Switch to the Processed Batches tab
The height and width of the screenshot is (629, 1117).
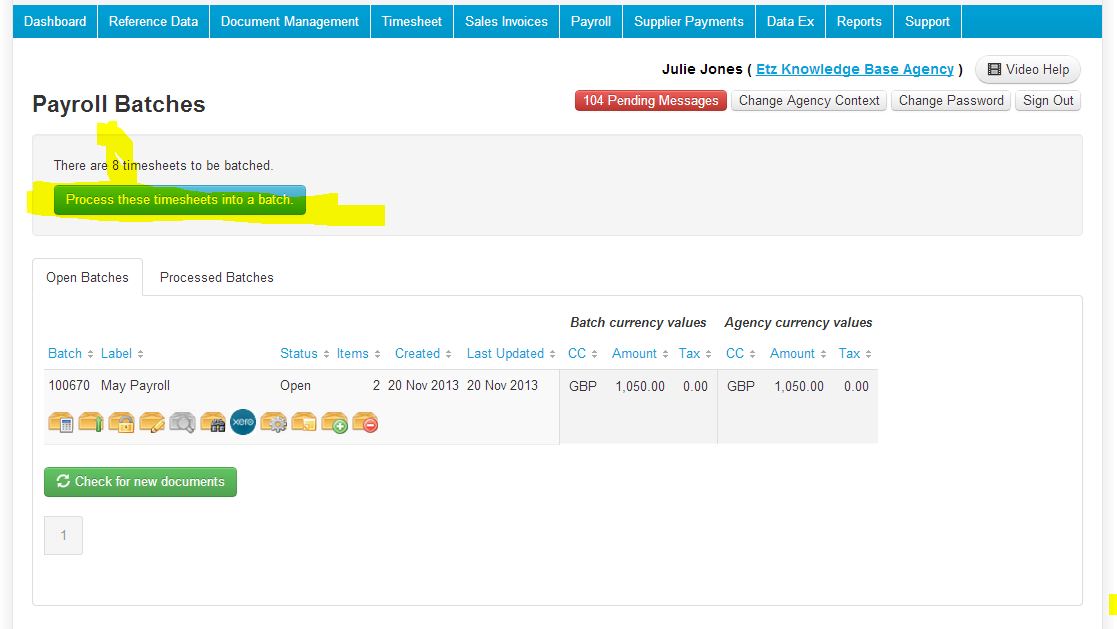(x=217, y=277)
